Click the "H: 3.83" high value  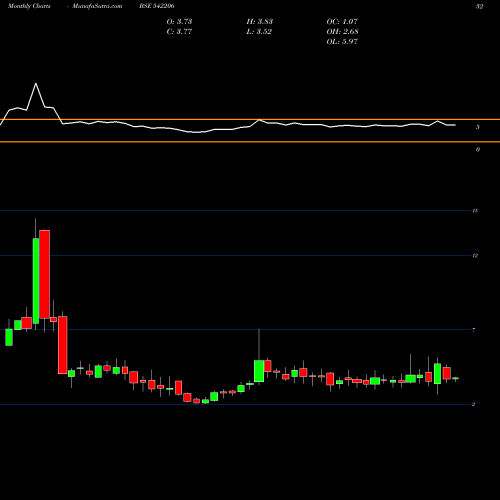coord(260,21)
